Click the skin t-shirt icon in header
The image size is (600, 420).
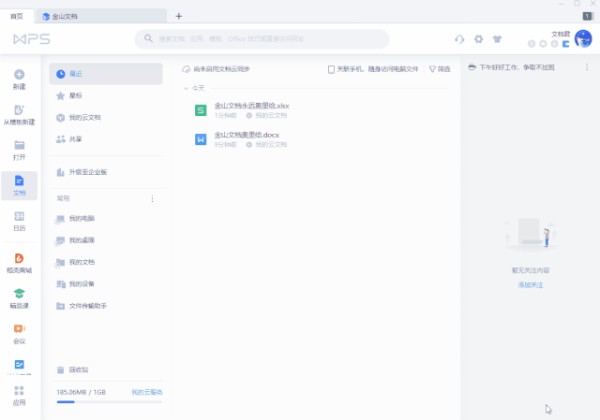497,39
